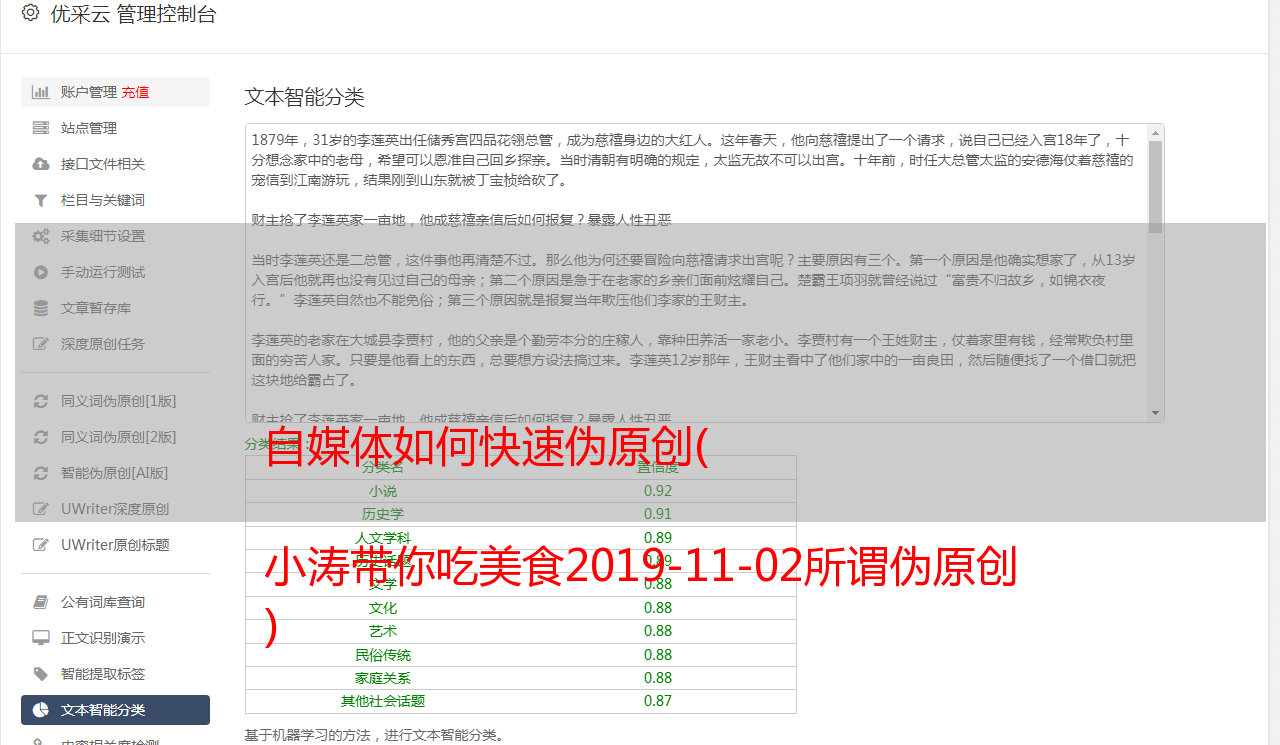
Task: Click up arrow of text area scrollbar
Action: pos(1156,132)
